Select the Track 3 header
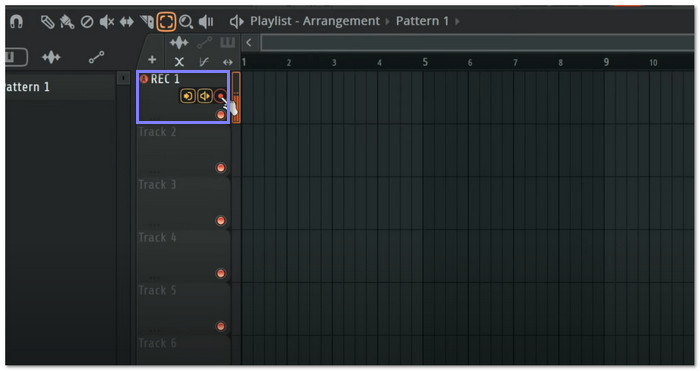This screenshot has height=371, width=700. click(x=183, y=203)
